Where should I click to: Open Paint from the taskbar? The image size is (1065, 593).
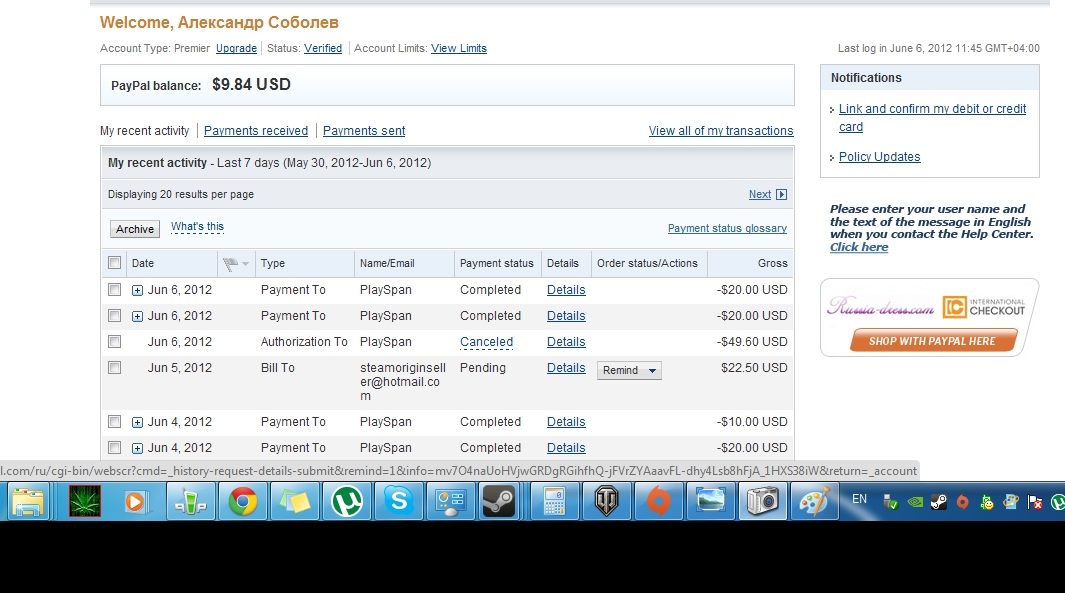(814, 502)
